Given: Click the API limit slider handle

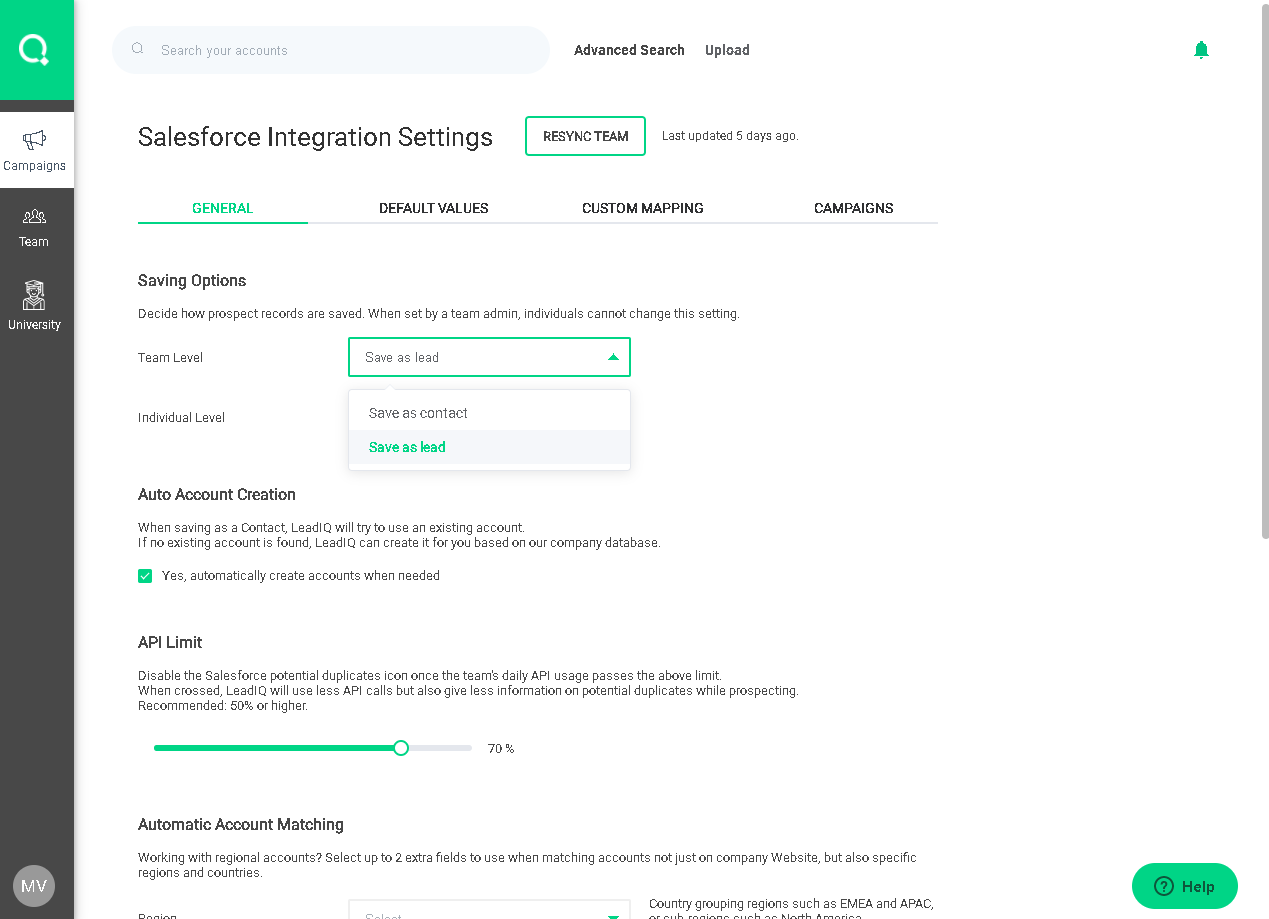Looking at the screenshot, I should (x=401, y=748).
